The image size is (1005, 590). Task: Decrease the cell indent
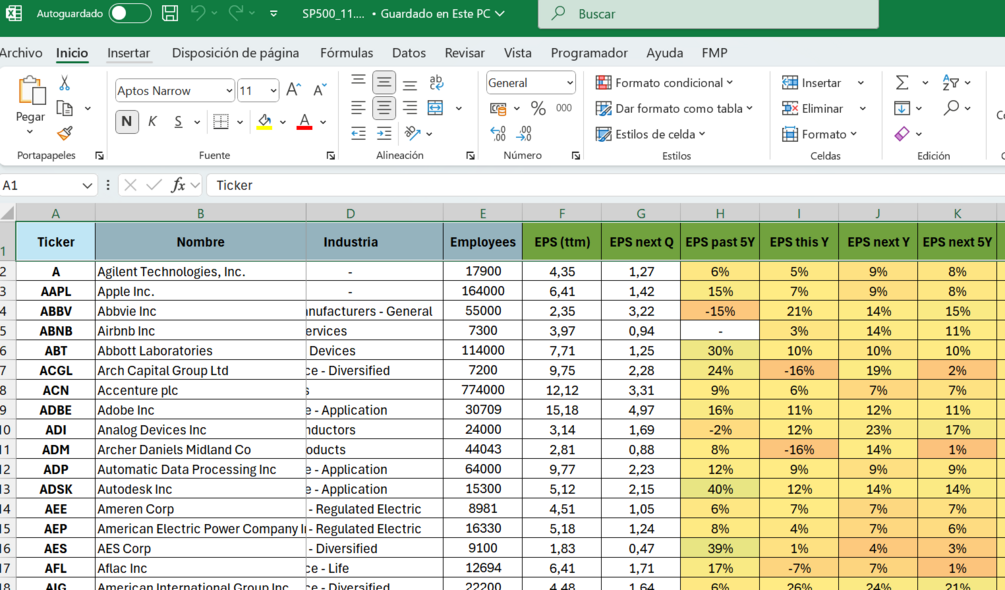pos(358,133)
